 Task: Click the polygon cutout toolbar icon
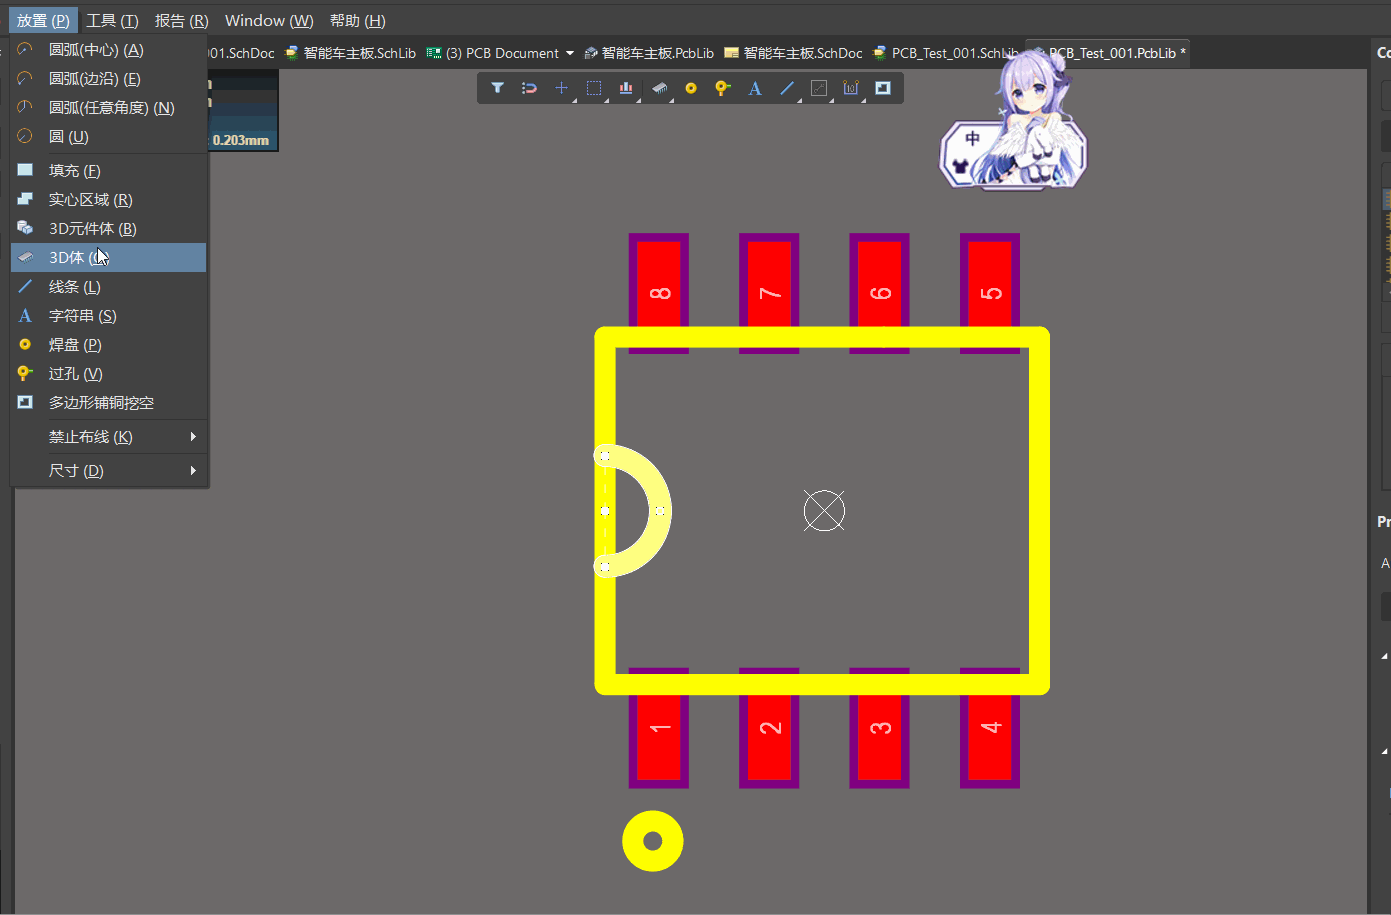pyautogui.click(x=883, y=88)
